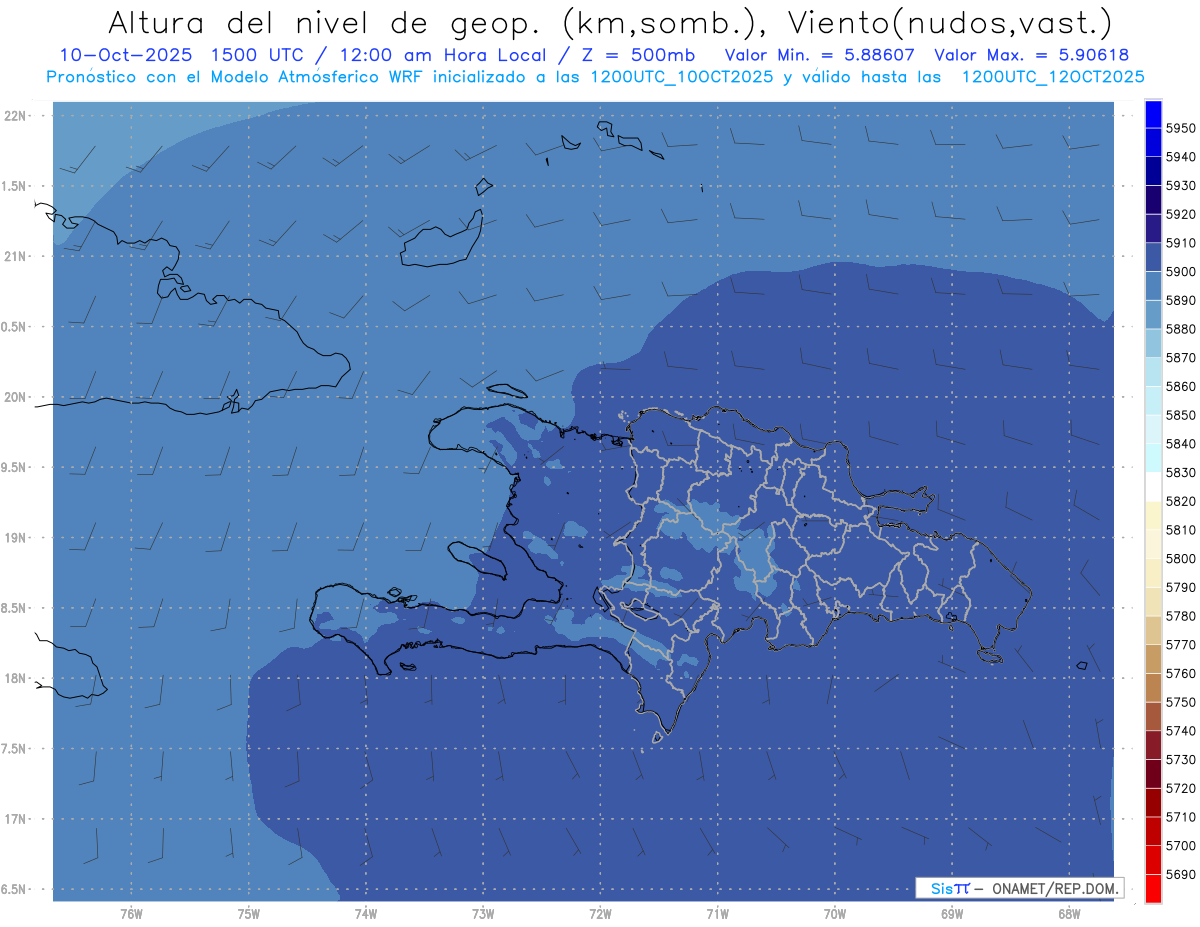The width and height of the screenshot is (1200, 927).
Task: Click the '5860' colorbar label
Action: coord(1180,386)
